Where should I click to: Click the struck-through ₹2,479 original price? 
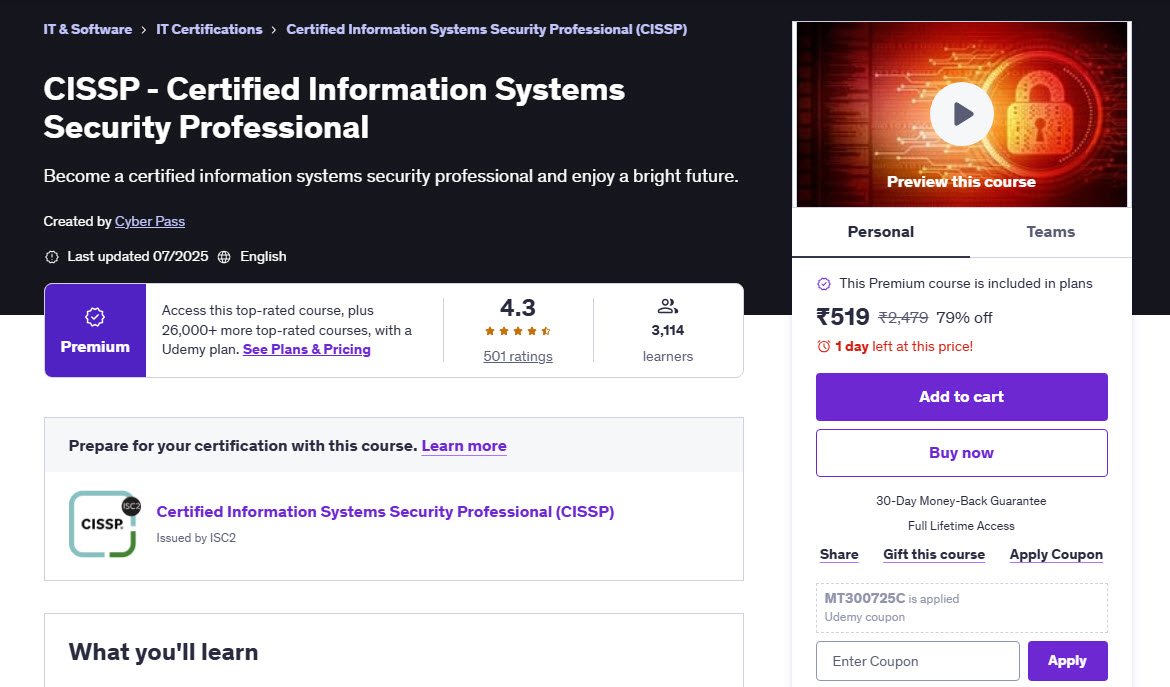tap(903, 318)
